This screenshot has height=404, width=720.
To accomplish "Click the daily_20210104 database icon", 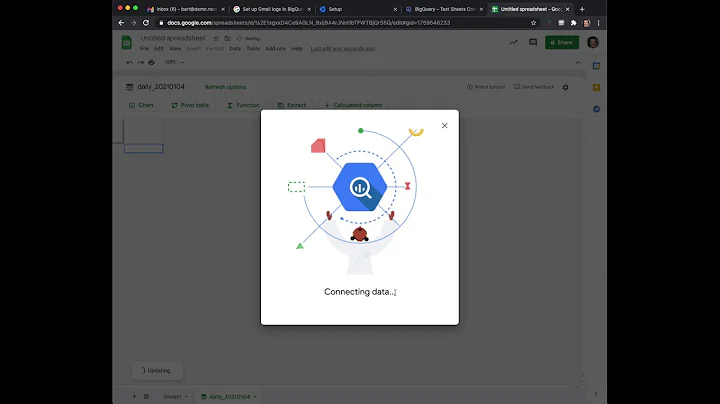I will 129,87.
